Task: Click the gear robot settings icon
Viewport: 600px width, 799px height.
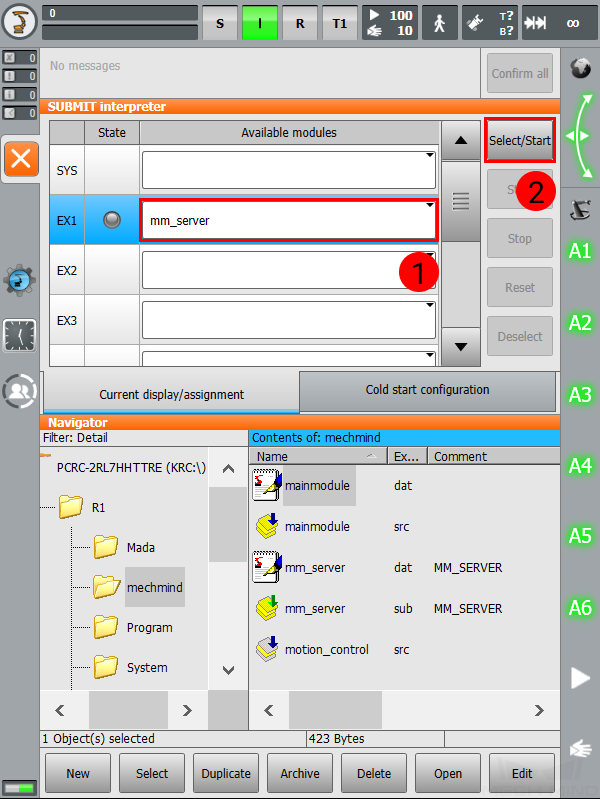Action: tap(19, 280)
